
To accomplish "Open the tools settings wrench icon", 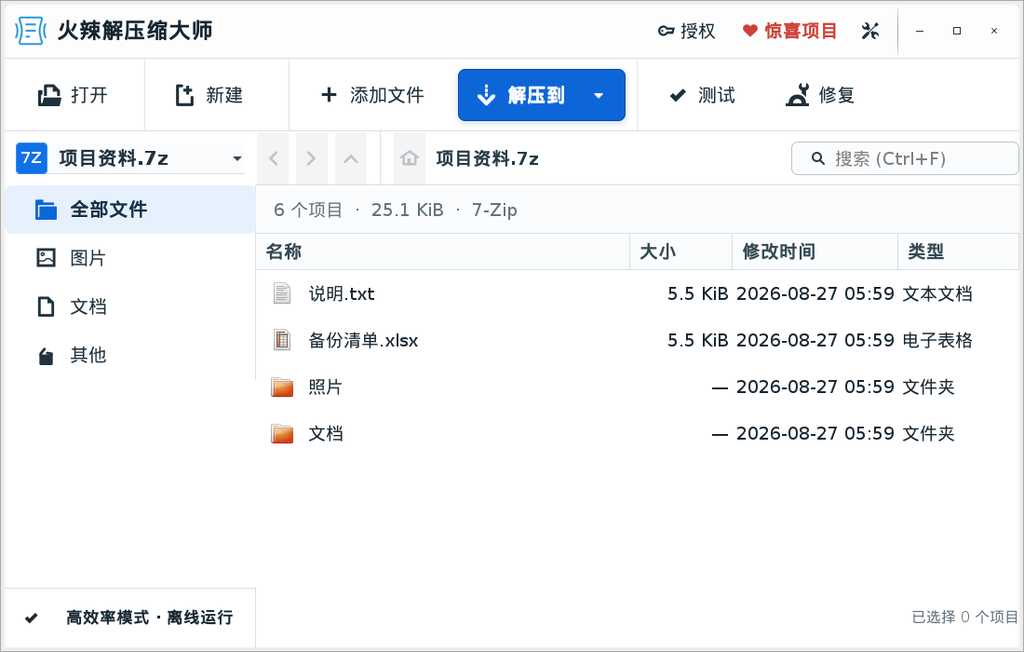I will [x=870, y=31].
